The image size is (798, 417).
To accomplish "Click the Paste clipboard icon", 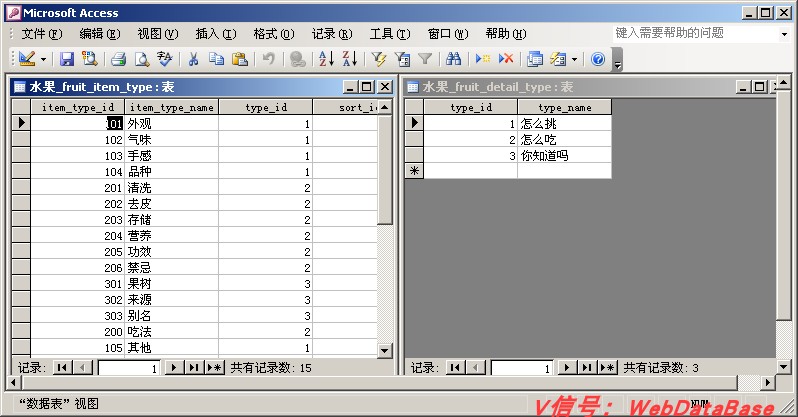I will click(240, 59).
